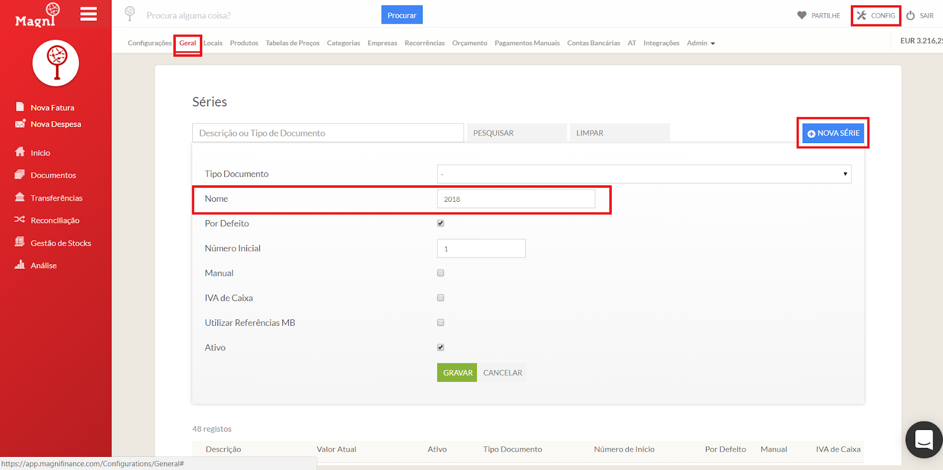The image size is (943, 470).
Task: Open the Orçamento tab
Action: click(x=470, y=43)
